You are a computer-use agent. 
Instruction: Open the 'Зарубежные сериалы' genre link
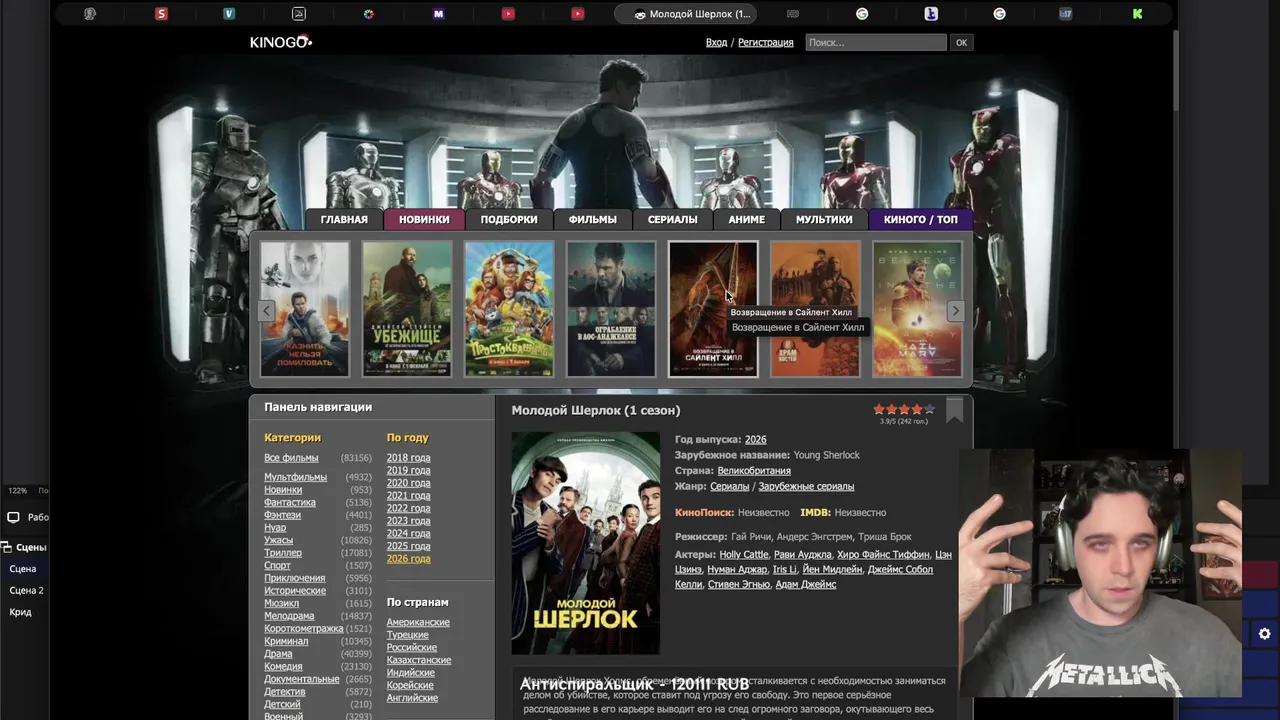[806, 486]
